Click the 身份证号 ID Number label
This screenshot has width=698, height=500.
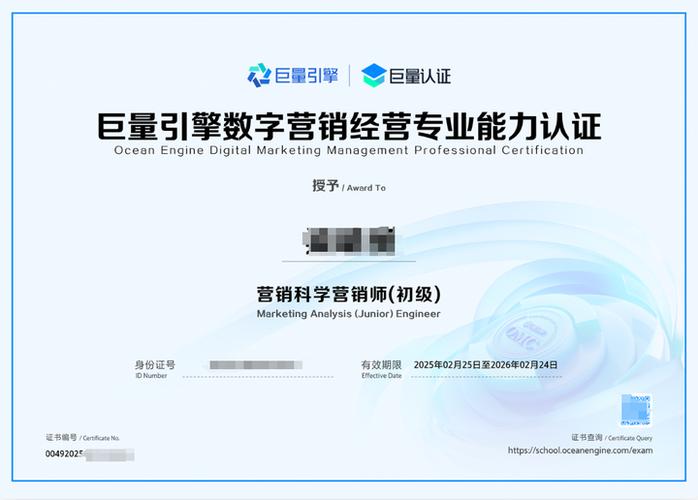tap(154, 370)
